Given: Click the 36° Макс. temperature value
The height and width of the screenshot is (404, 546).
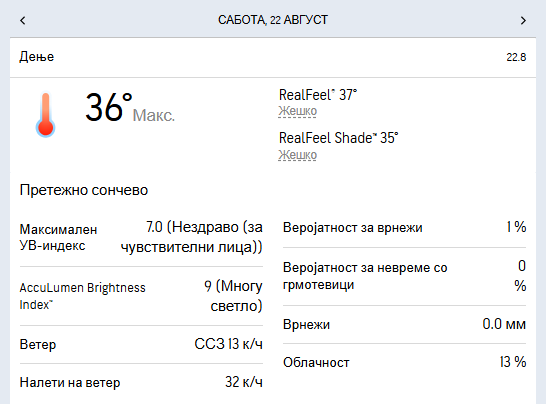Looking at the screenshot, I should (130, 108).
